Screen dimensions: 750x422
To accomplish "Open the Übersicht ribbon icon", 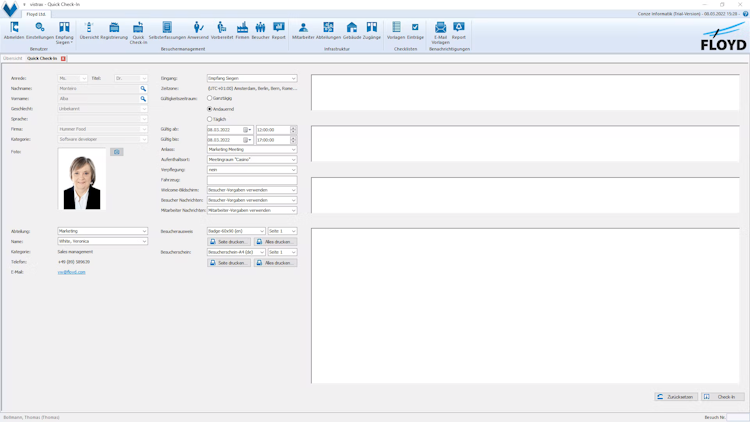I will pos(89,30).
